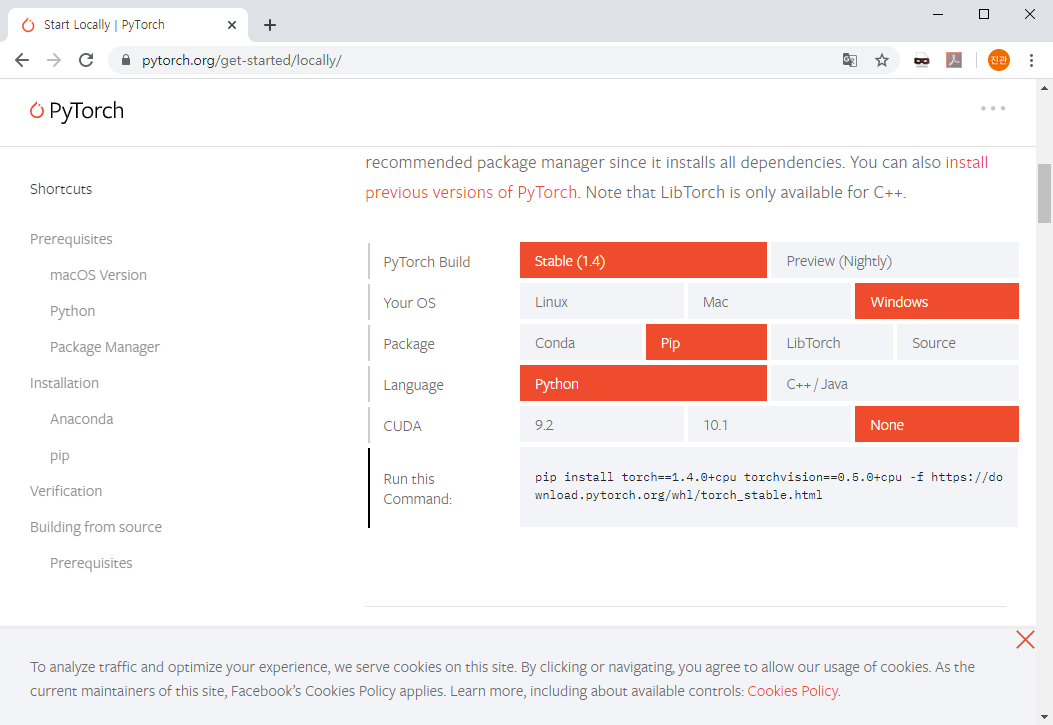Viewport: 1053px width, 725px height.
Task: Select Conda package option
Action: tap(580, 343)
